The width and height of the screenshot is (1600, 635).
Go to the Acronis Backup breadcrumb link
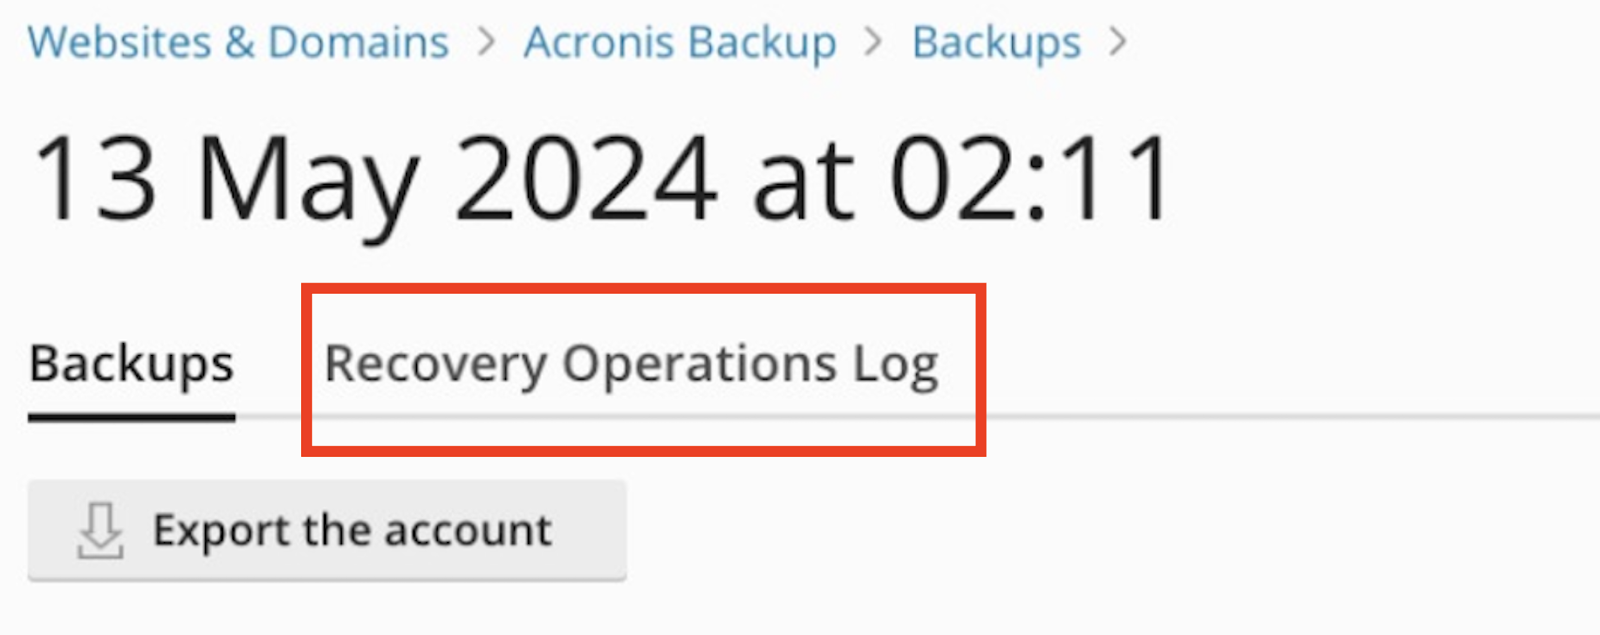680,42
